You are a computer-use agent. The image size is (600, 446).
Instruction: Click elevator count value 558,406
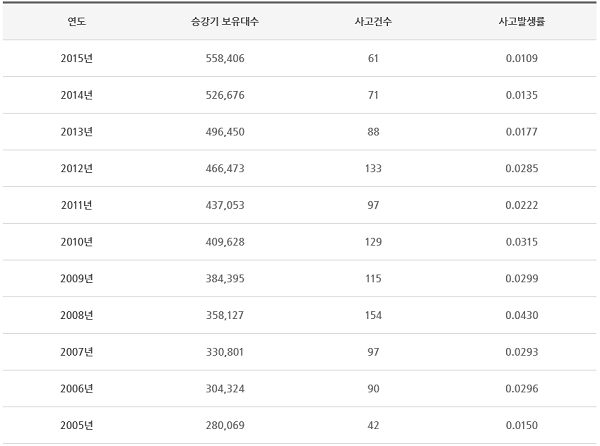pos(223,58)
